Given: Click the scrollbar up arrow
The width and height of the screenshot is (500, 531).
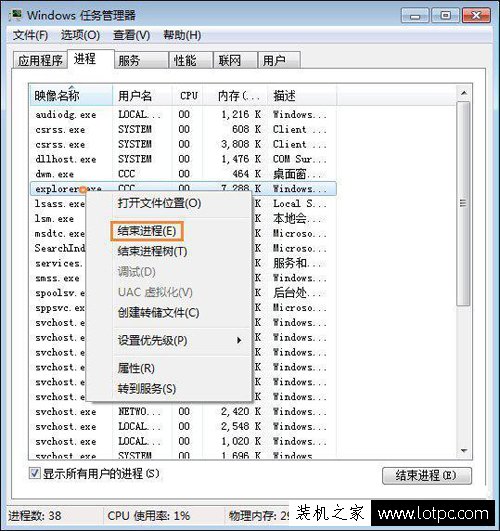Looking at the screenshot, I should tap(464, 92).
